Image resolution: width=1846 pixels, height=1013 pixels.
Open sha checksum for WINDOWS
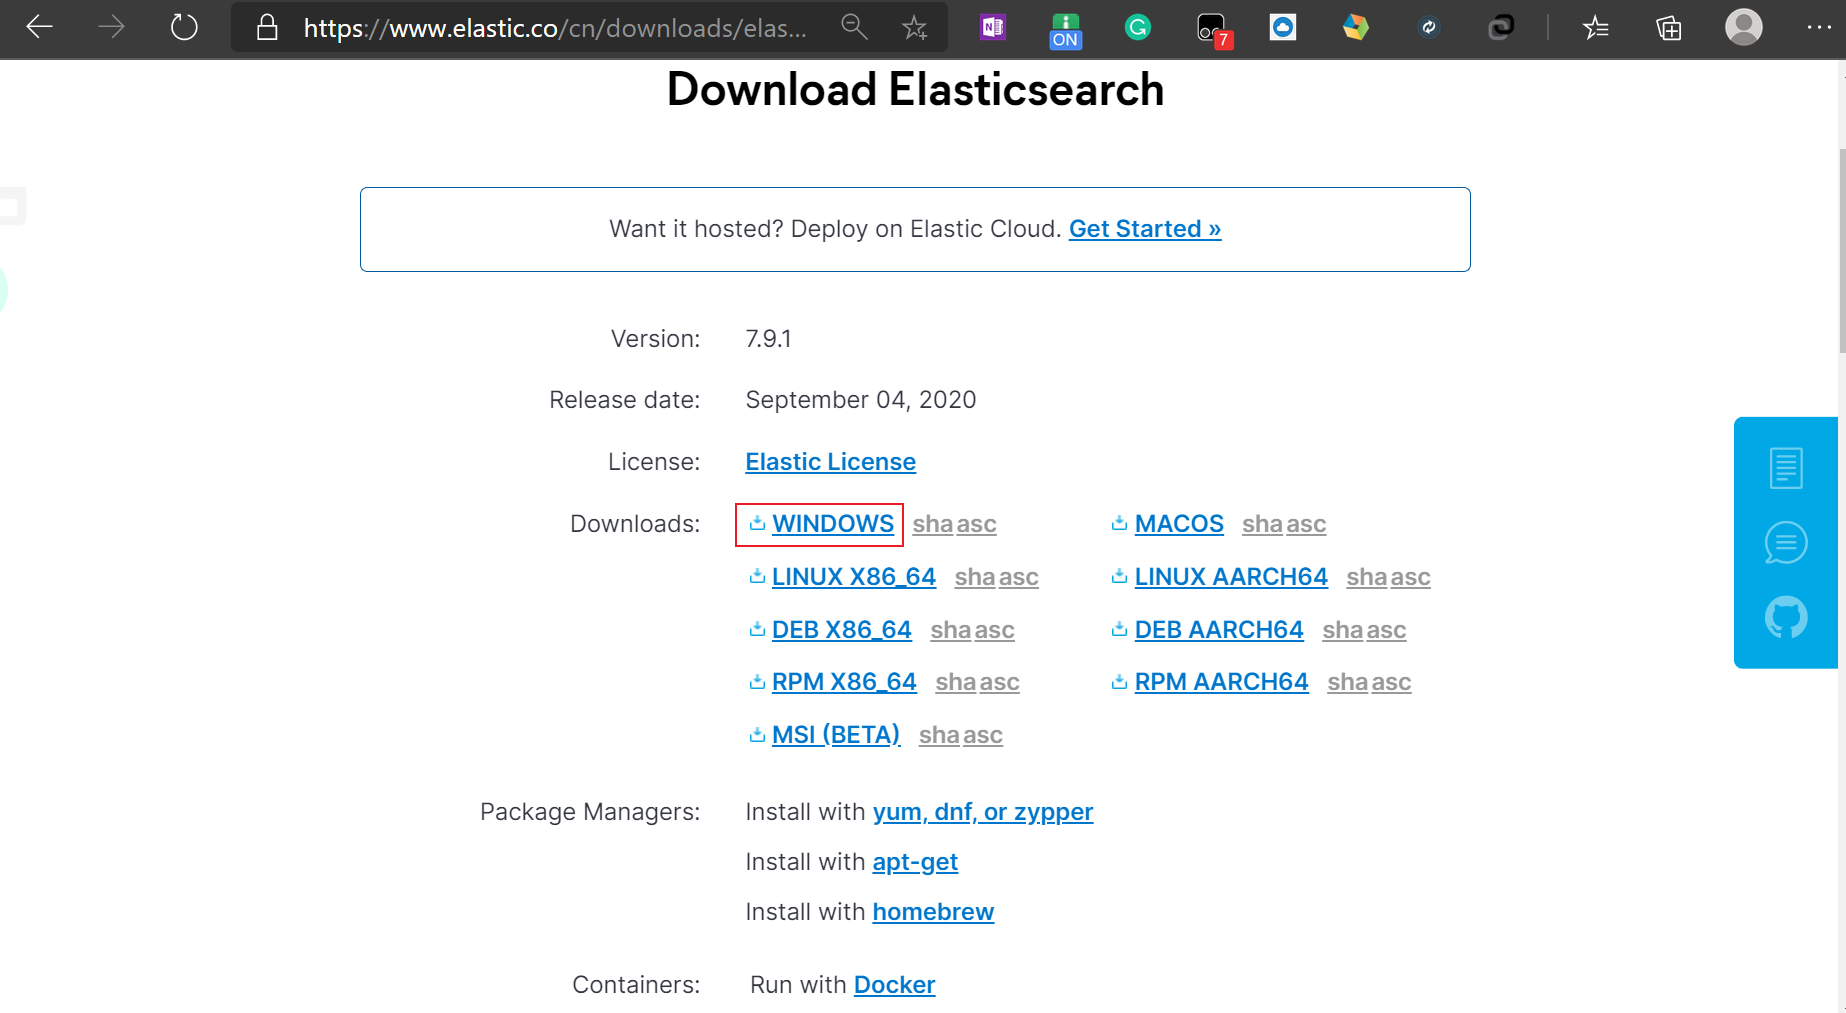click(933, 524)
